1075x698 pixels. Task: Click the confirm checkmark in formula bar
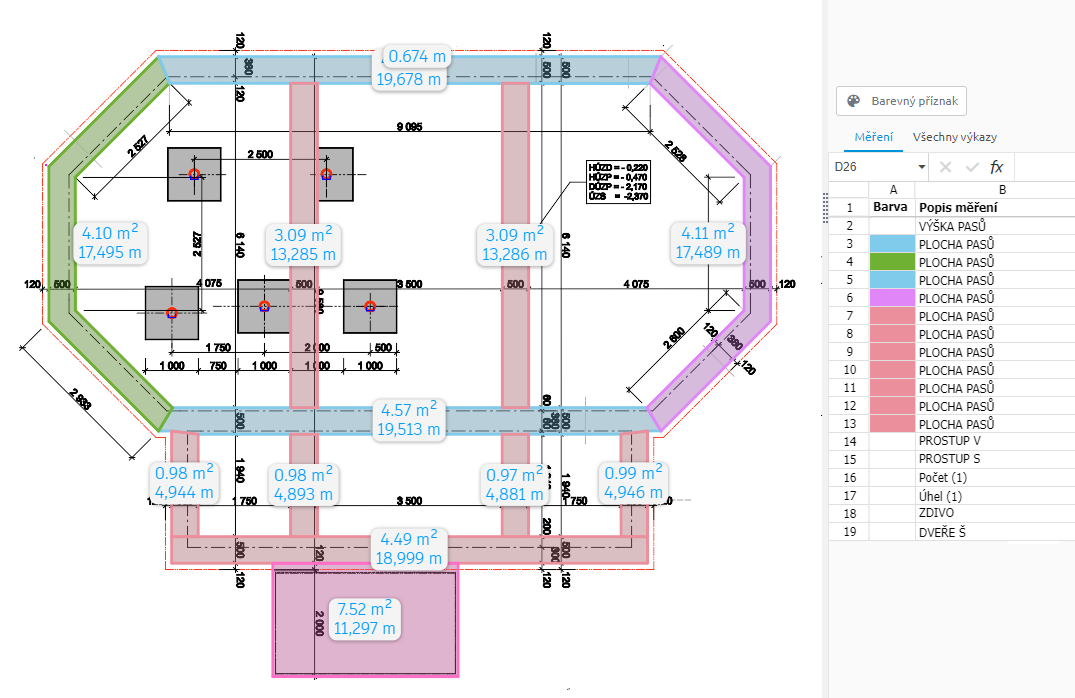970,167
